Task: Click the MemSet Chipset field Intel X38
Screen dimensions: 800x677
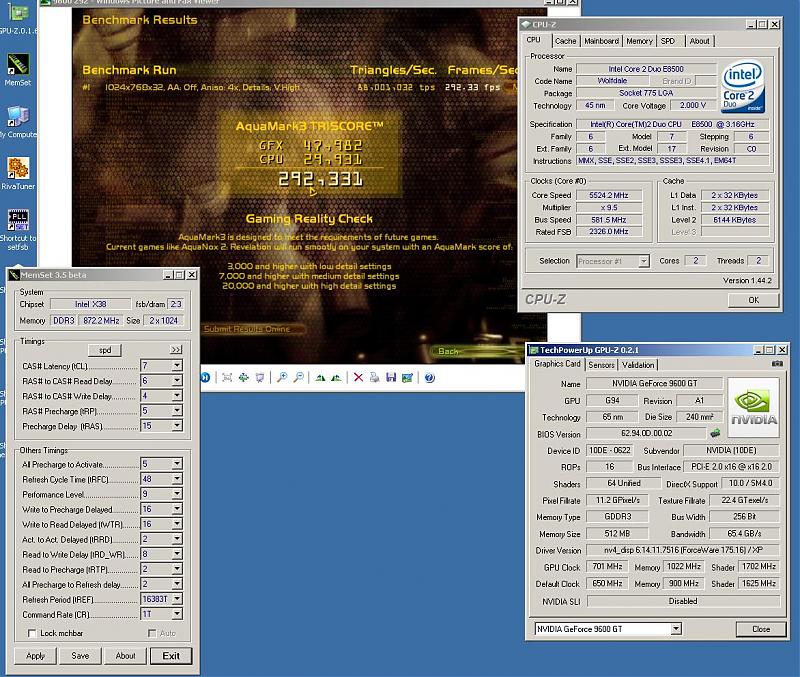Action: tap(90, 304)
